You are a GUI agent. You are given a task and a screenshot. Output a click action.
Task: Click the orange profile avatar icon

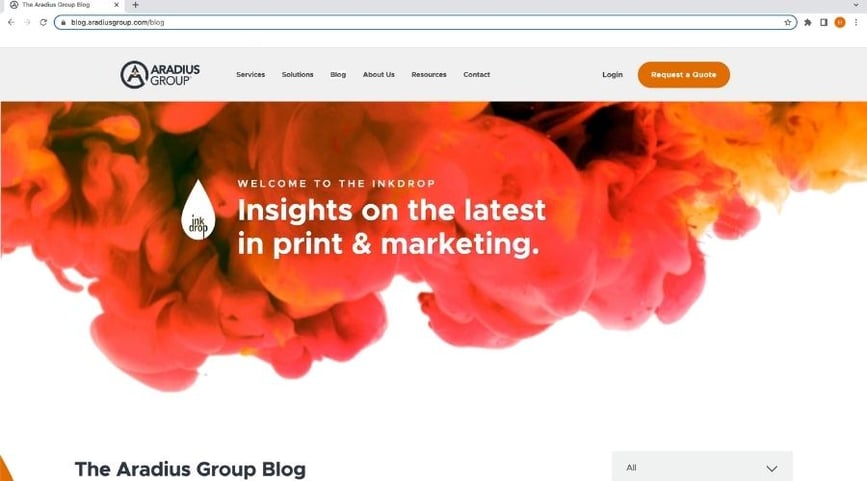840,23
